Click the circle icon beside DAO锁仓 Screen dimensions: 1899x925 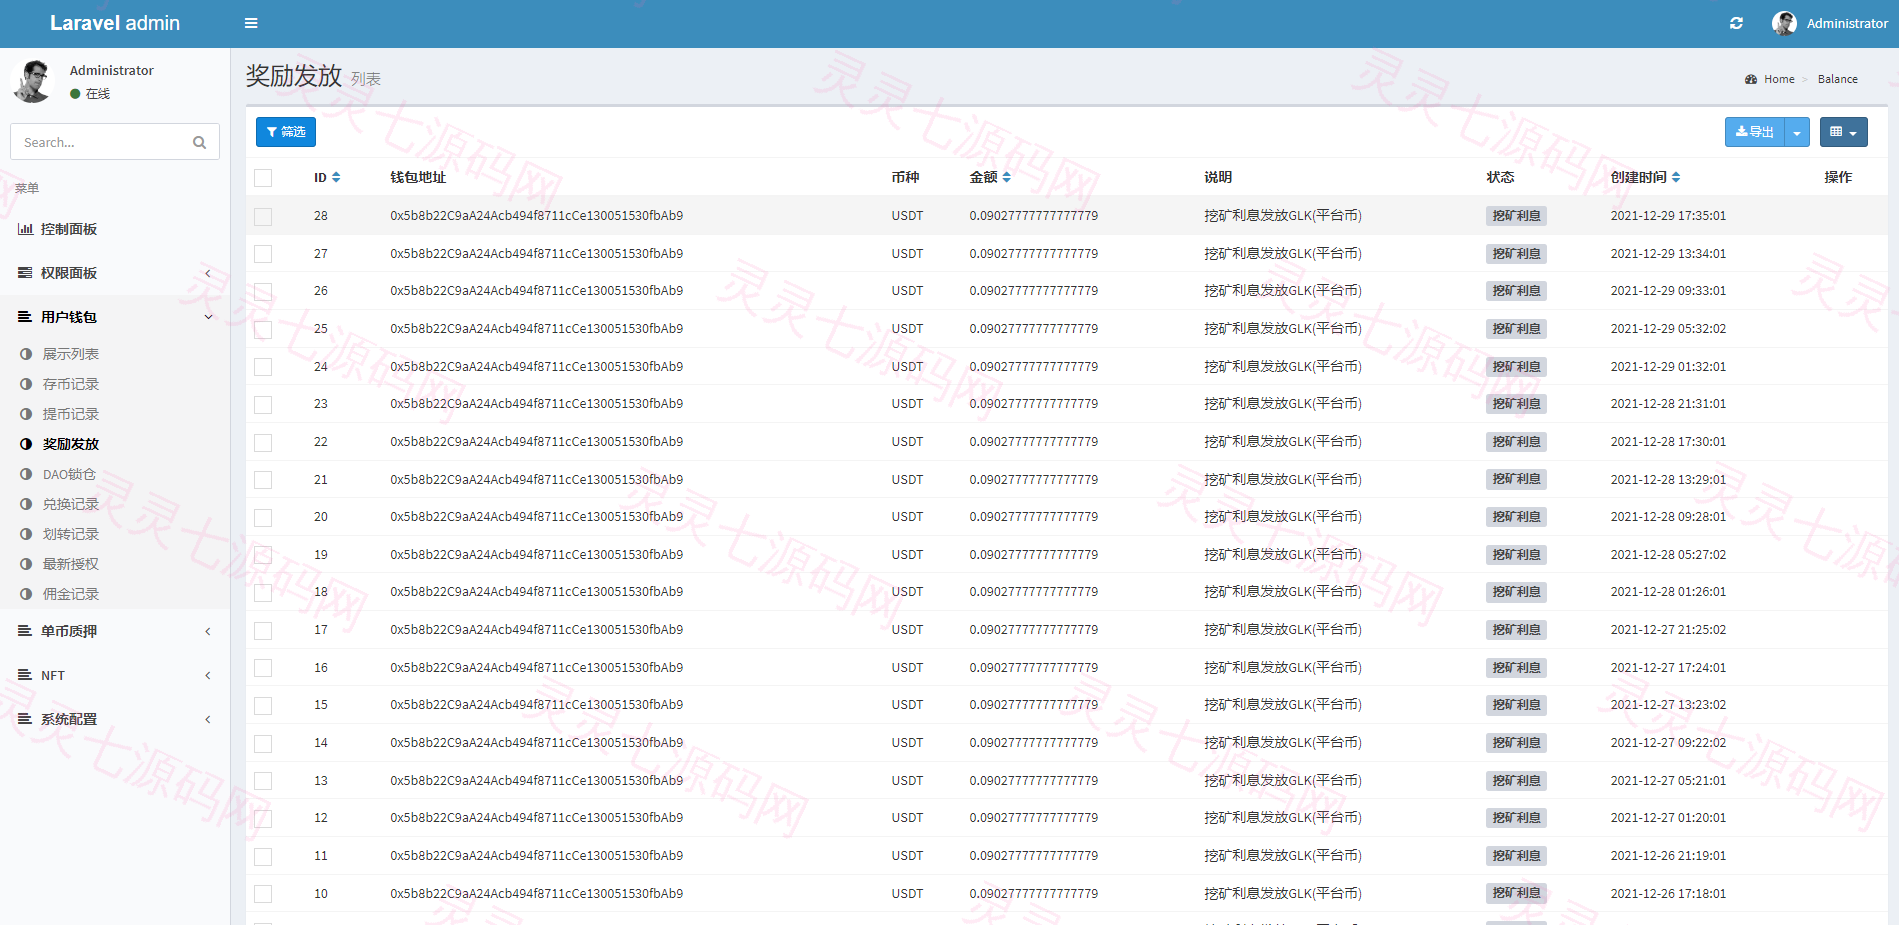click(26, 474)
